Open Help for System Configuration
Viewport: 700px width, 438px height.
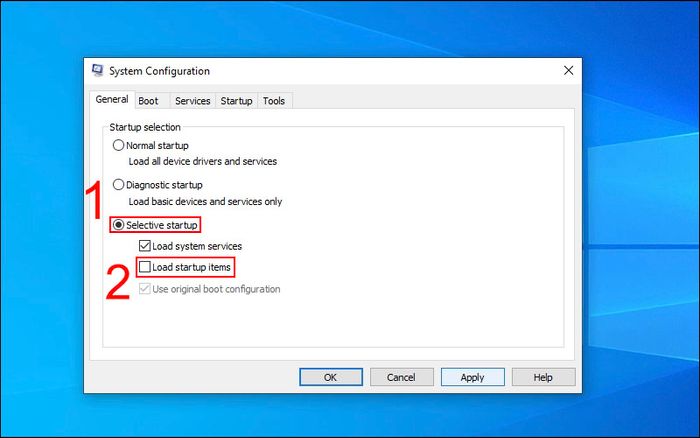point(543,377)
